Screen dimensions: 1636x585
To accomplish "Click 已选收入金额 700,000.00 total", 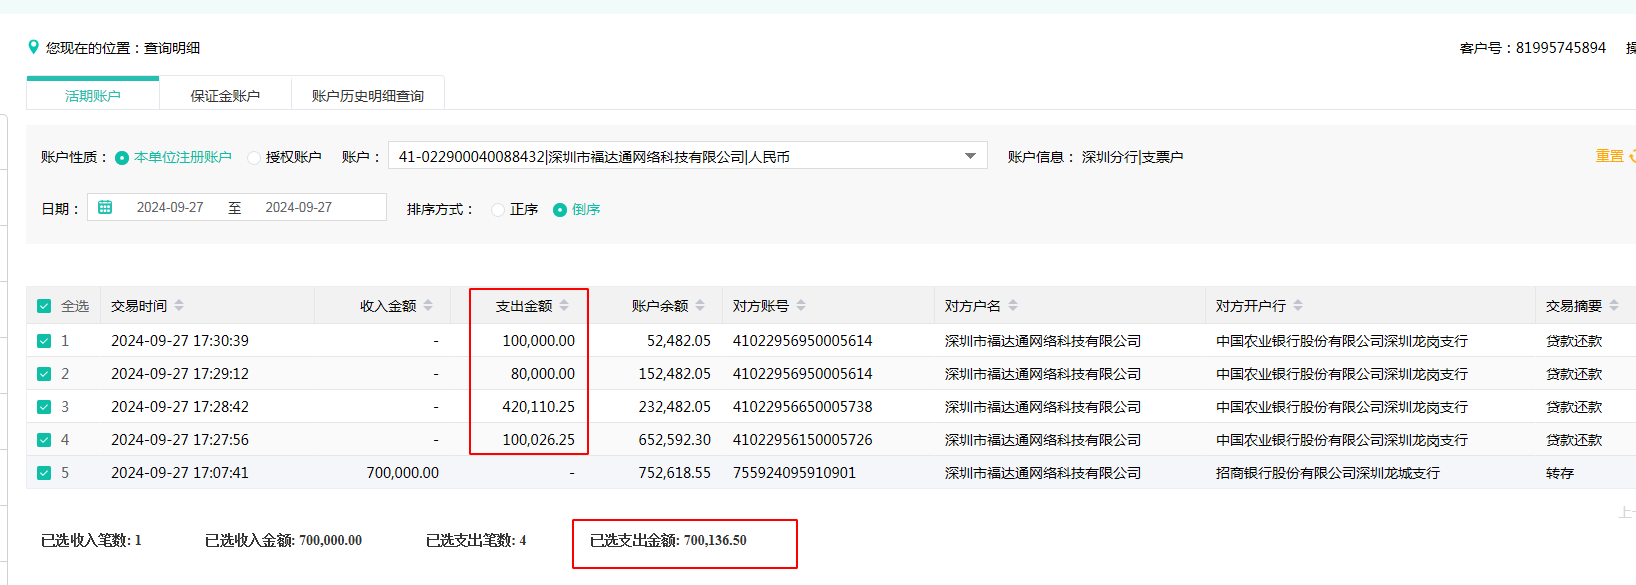I will pos(284,541).
